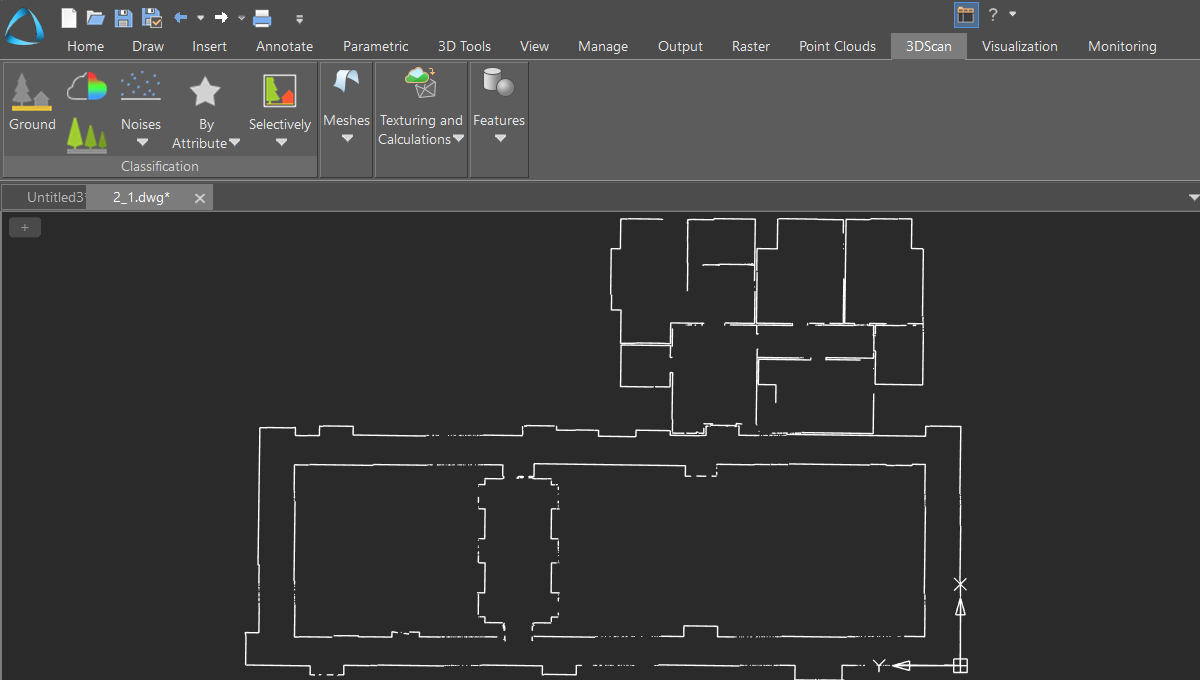Click the green trees vegetation icon
This screenshot has width=1200, height=680.
(x=87, y=134)
